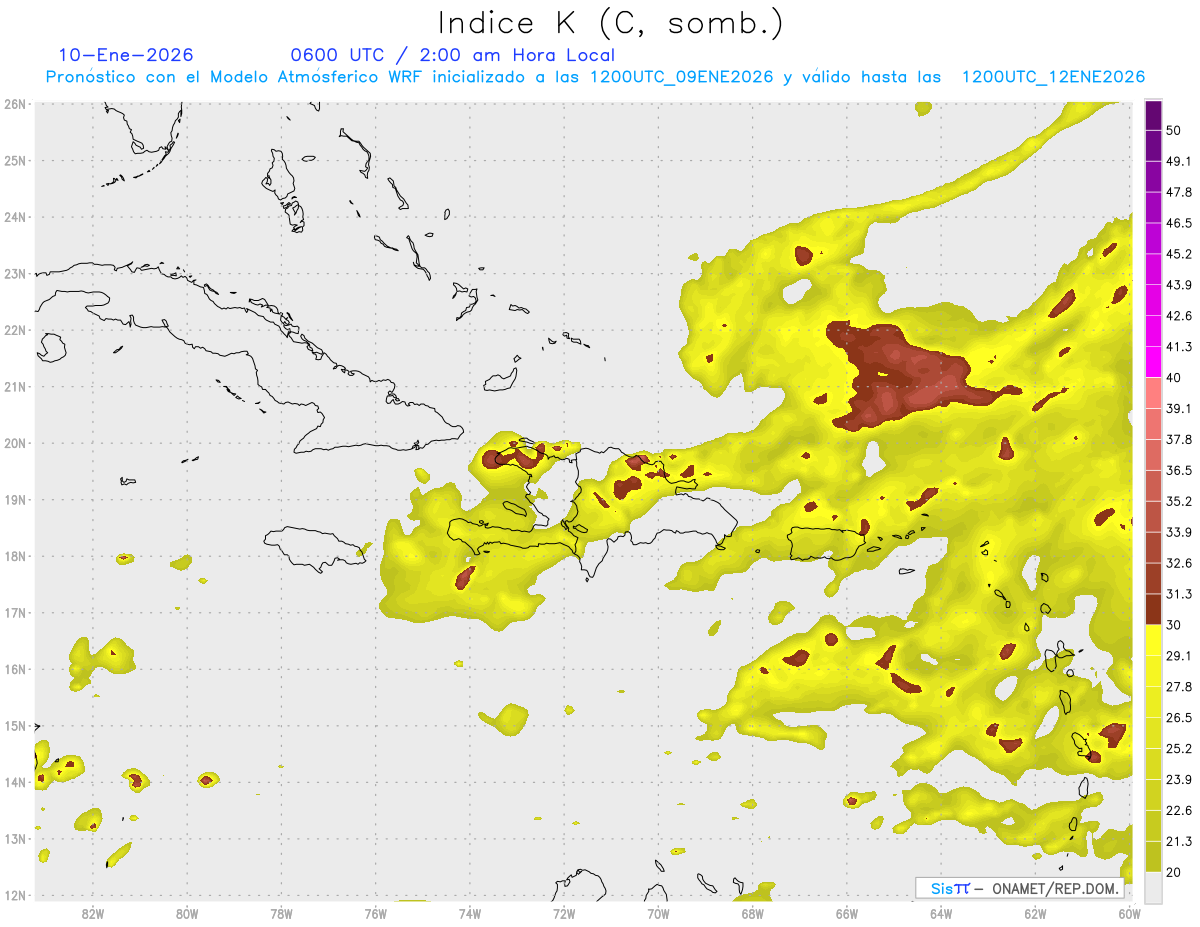This screenshot has height=927, width=1200.
Task: Click the latitude label "17N"
Action: tap(15, 613)
